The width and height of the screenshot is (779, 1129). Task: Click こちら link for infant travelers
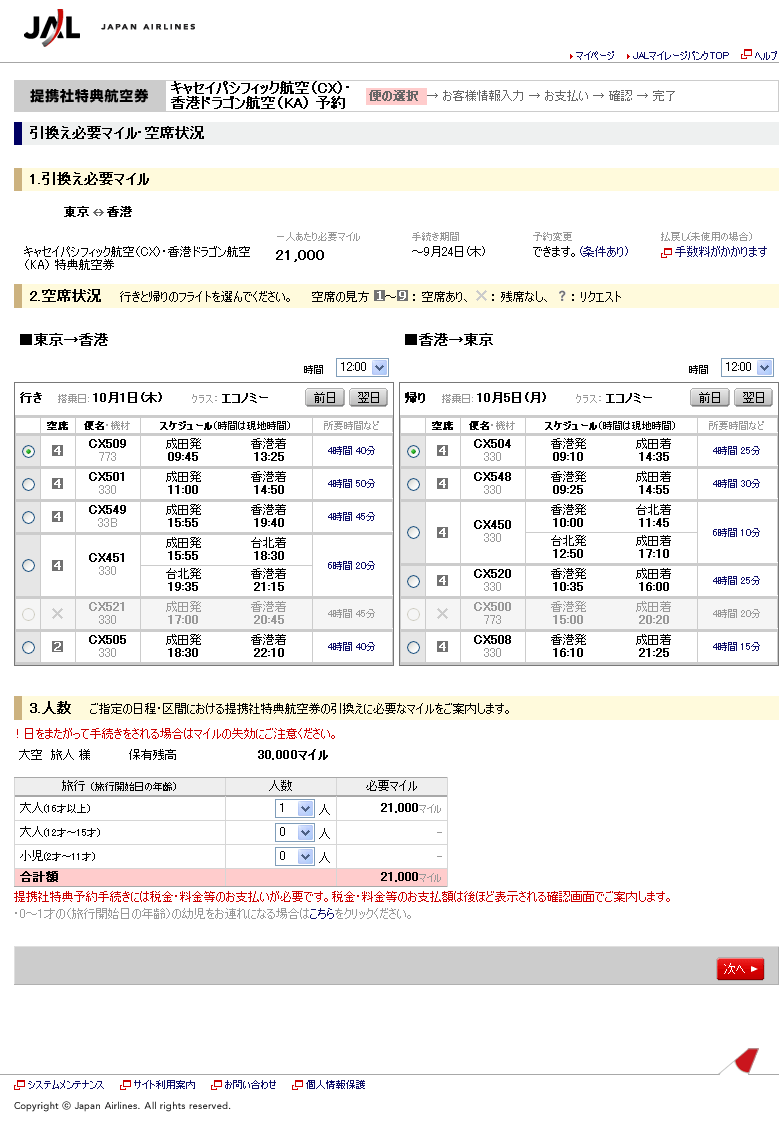(x=321, y=914)
